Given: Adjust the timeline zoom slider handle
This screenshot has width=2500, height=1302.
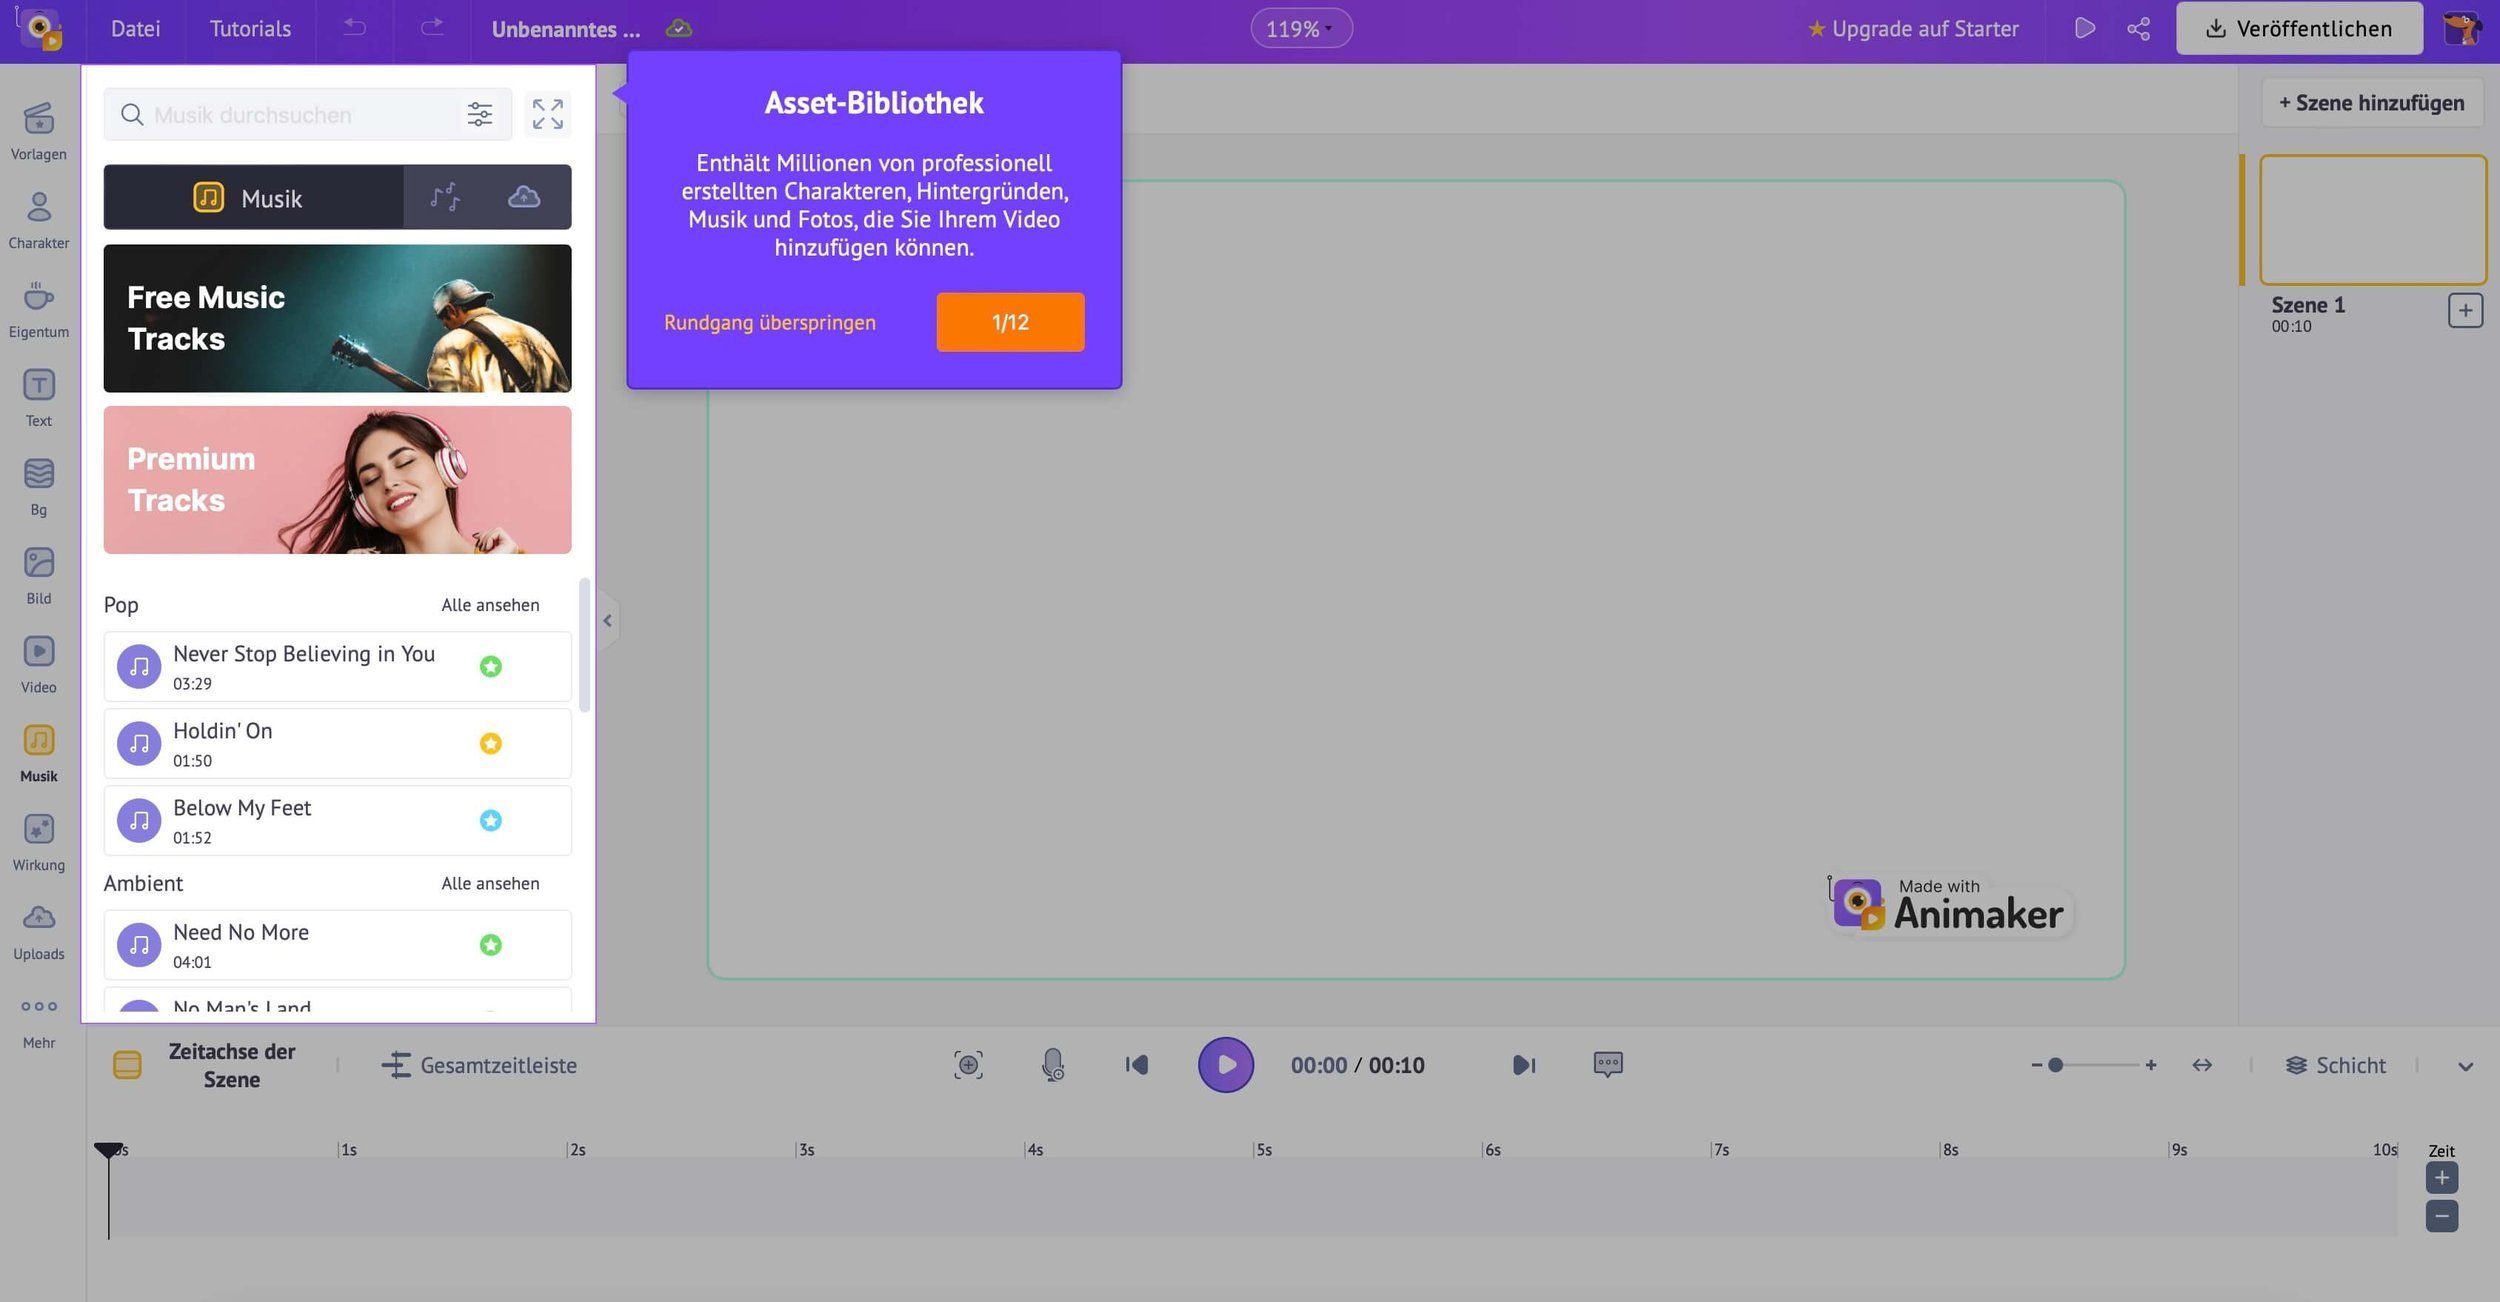Looking at the screenshot, I should [2055, 1065].
